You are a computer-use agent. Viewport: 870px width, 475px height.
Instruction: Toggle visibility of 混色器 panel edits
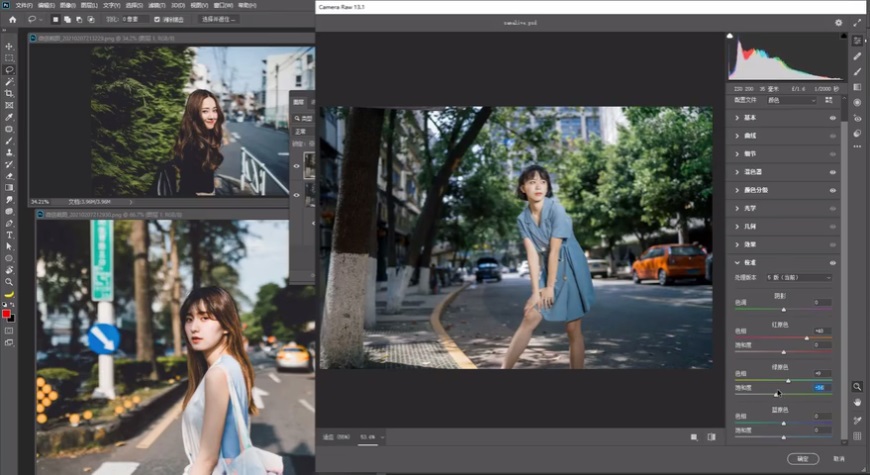pos(833,172)
